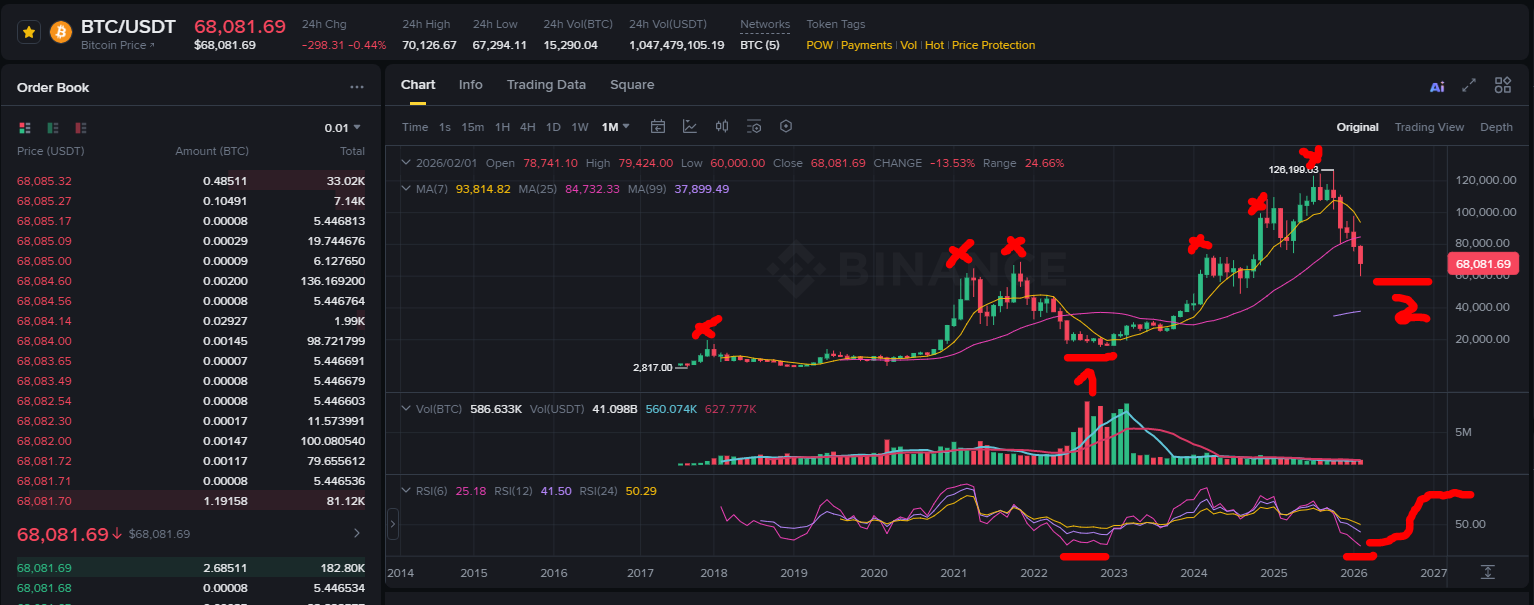Image resolution: width=1534 pixels, height=605 pixels.
Task: Select the 1D interval
Action: [553, 127]
